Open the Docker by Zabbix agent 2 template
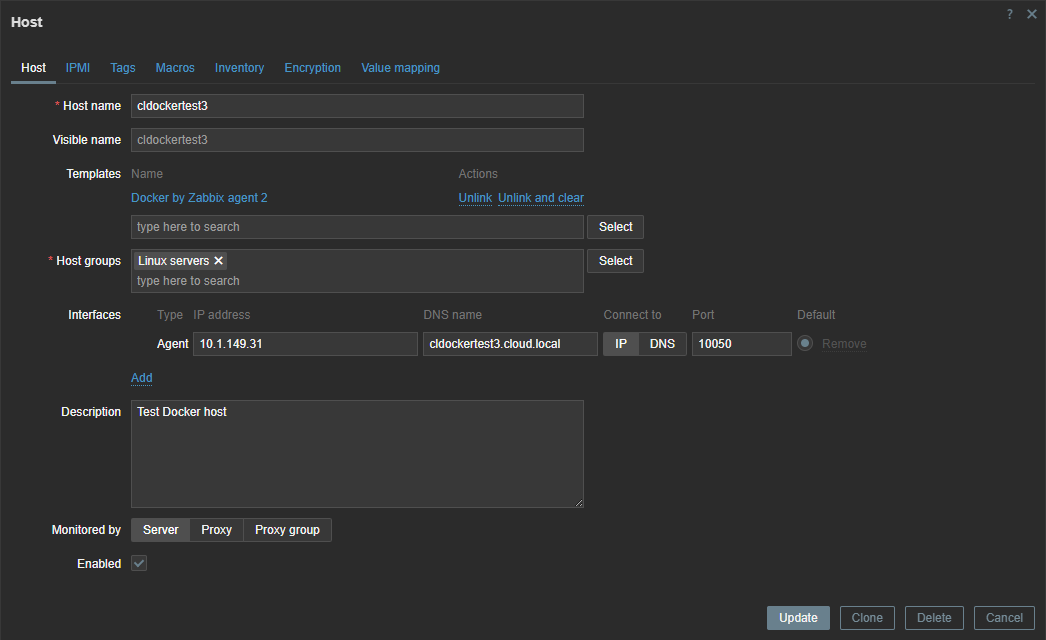This screenshot has width=1046, height=640. click(x=198, y=197)
